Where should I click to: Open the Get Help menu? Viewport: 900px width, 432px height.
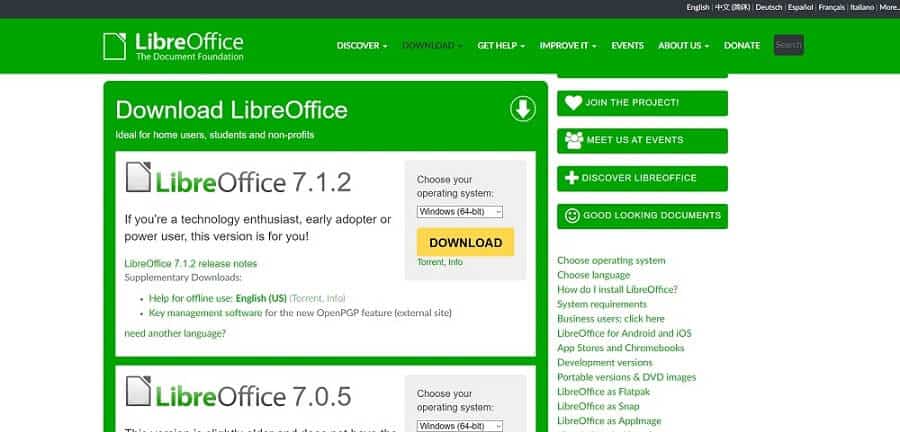coord(501,46)
